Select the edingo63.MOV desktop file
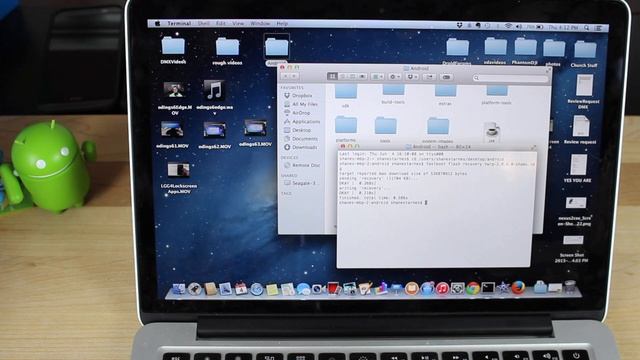Screen dimensions: 640x360 pos(256,132)
